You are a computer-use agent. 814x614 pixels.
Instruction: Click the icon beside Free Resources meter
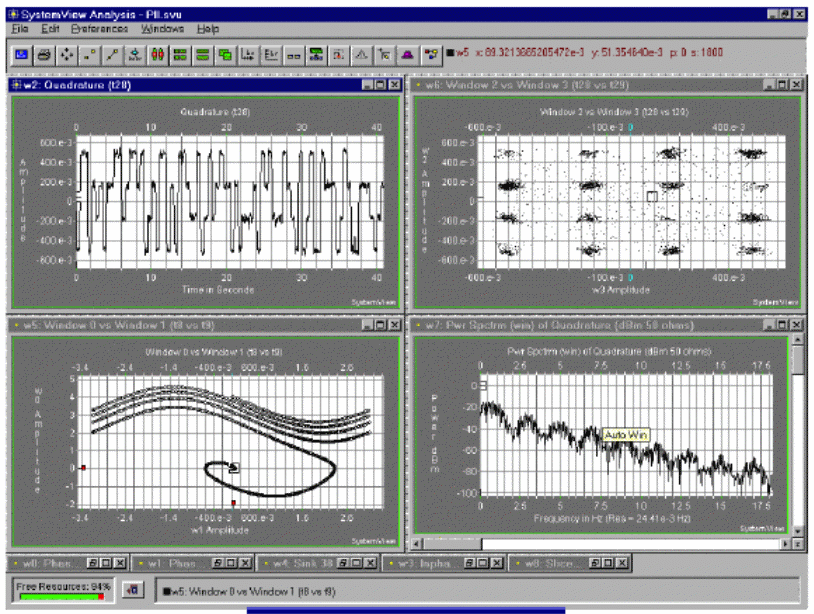coord(131,589)
